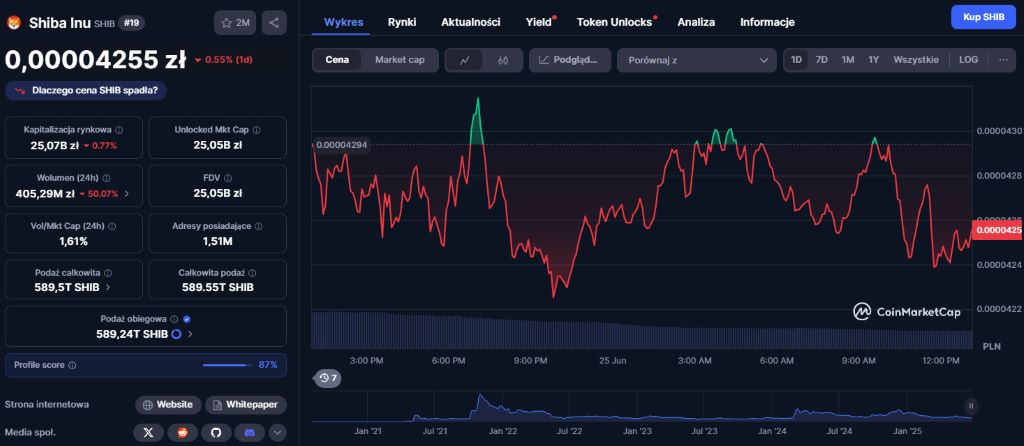The image size is (1024, 446).
Task: Click the 25,07B zł market cap value
Action: point(55,145)
